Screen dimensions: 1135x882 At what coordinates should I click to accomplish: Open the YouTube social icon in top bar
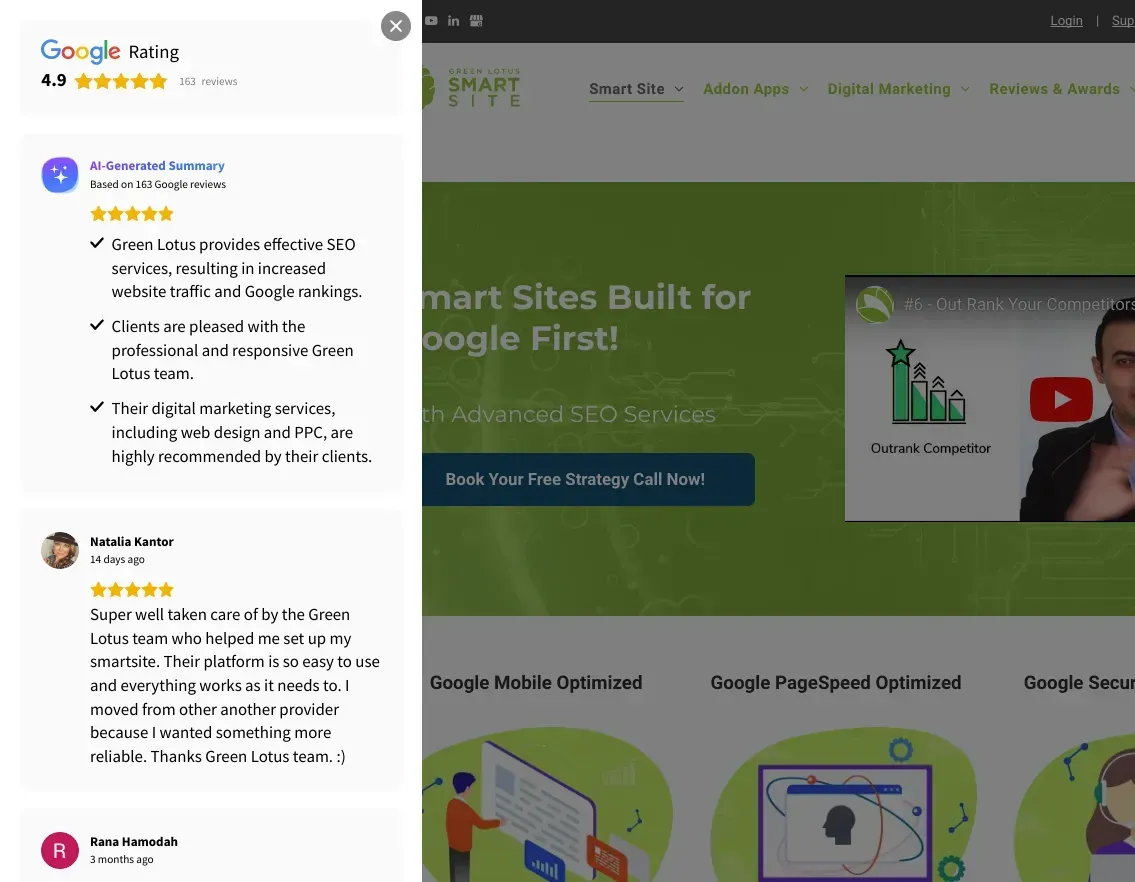coord(431,20)
